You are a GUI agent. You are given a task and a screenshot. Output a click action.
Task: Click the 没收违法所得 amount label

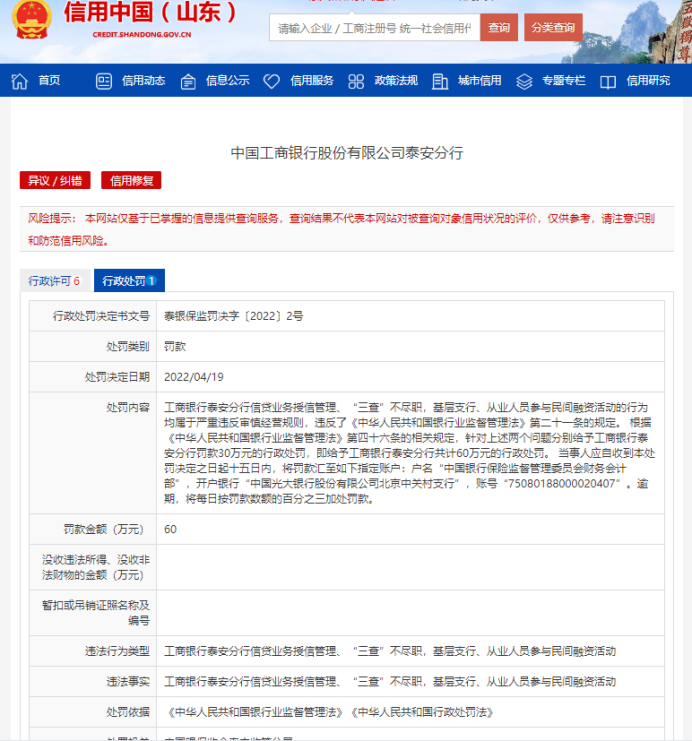96,567
